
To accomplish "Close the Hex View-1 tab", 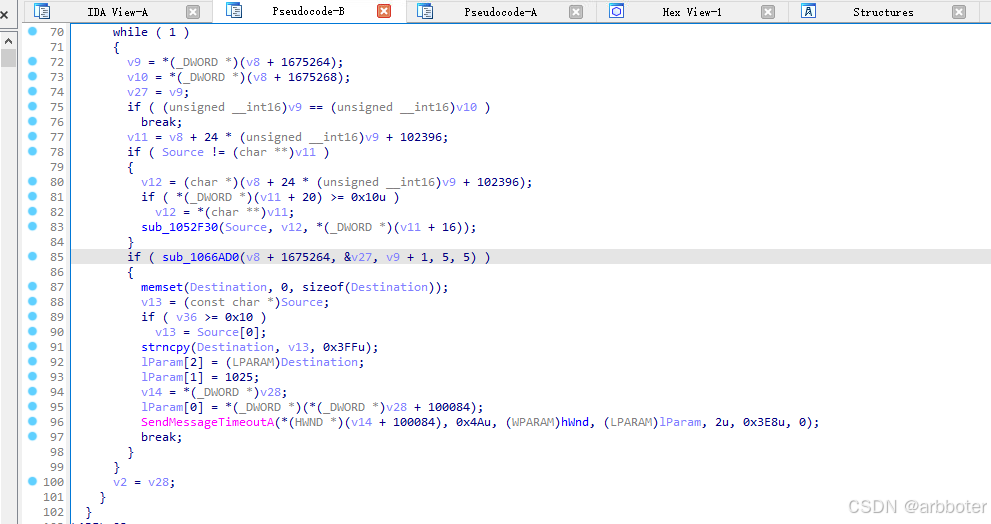I will click(x=768, y=12).
